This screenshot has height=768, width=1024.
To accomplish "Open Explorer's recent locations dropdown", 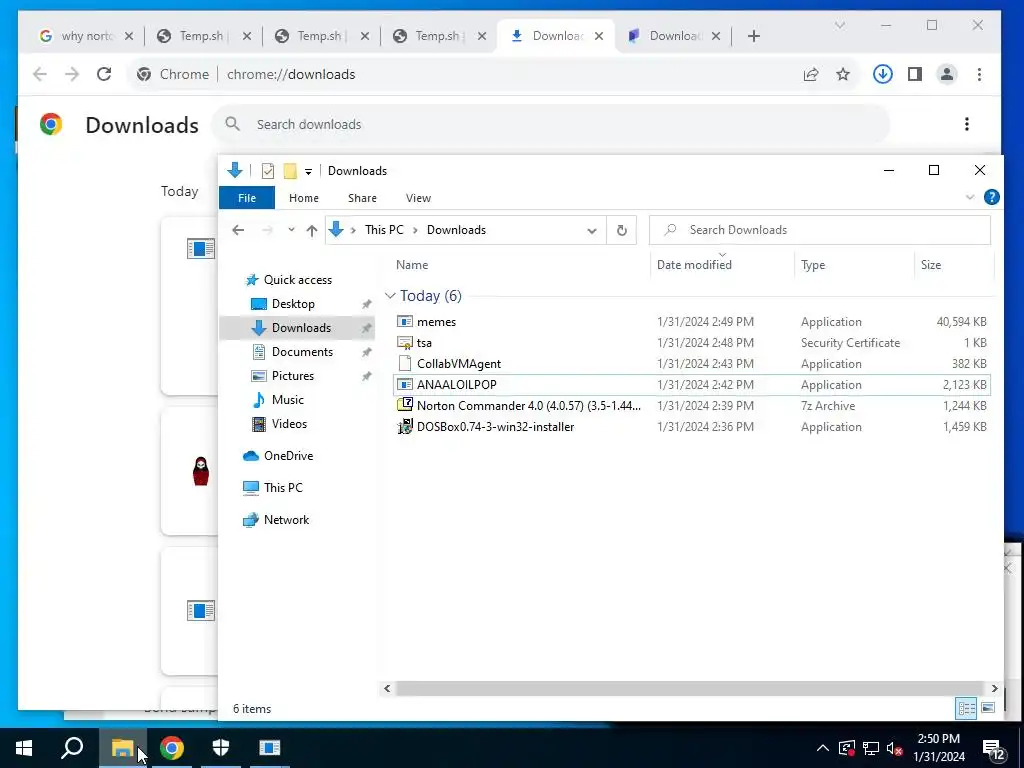I will [291, 230].
